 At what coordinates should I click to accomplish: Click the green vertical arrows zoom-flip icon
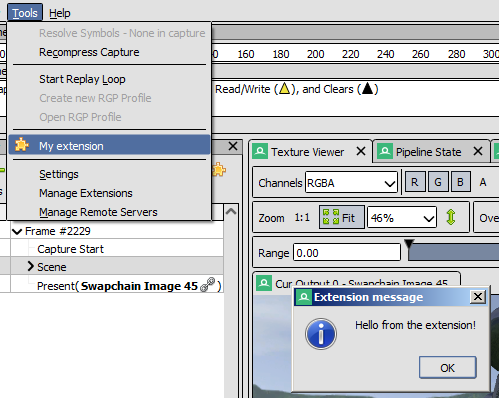pos(451,217)
